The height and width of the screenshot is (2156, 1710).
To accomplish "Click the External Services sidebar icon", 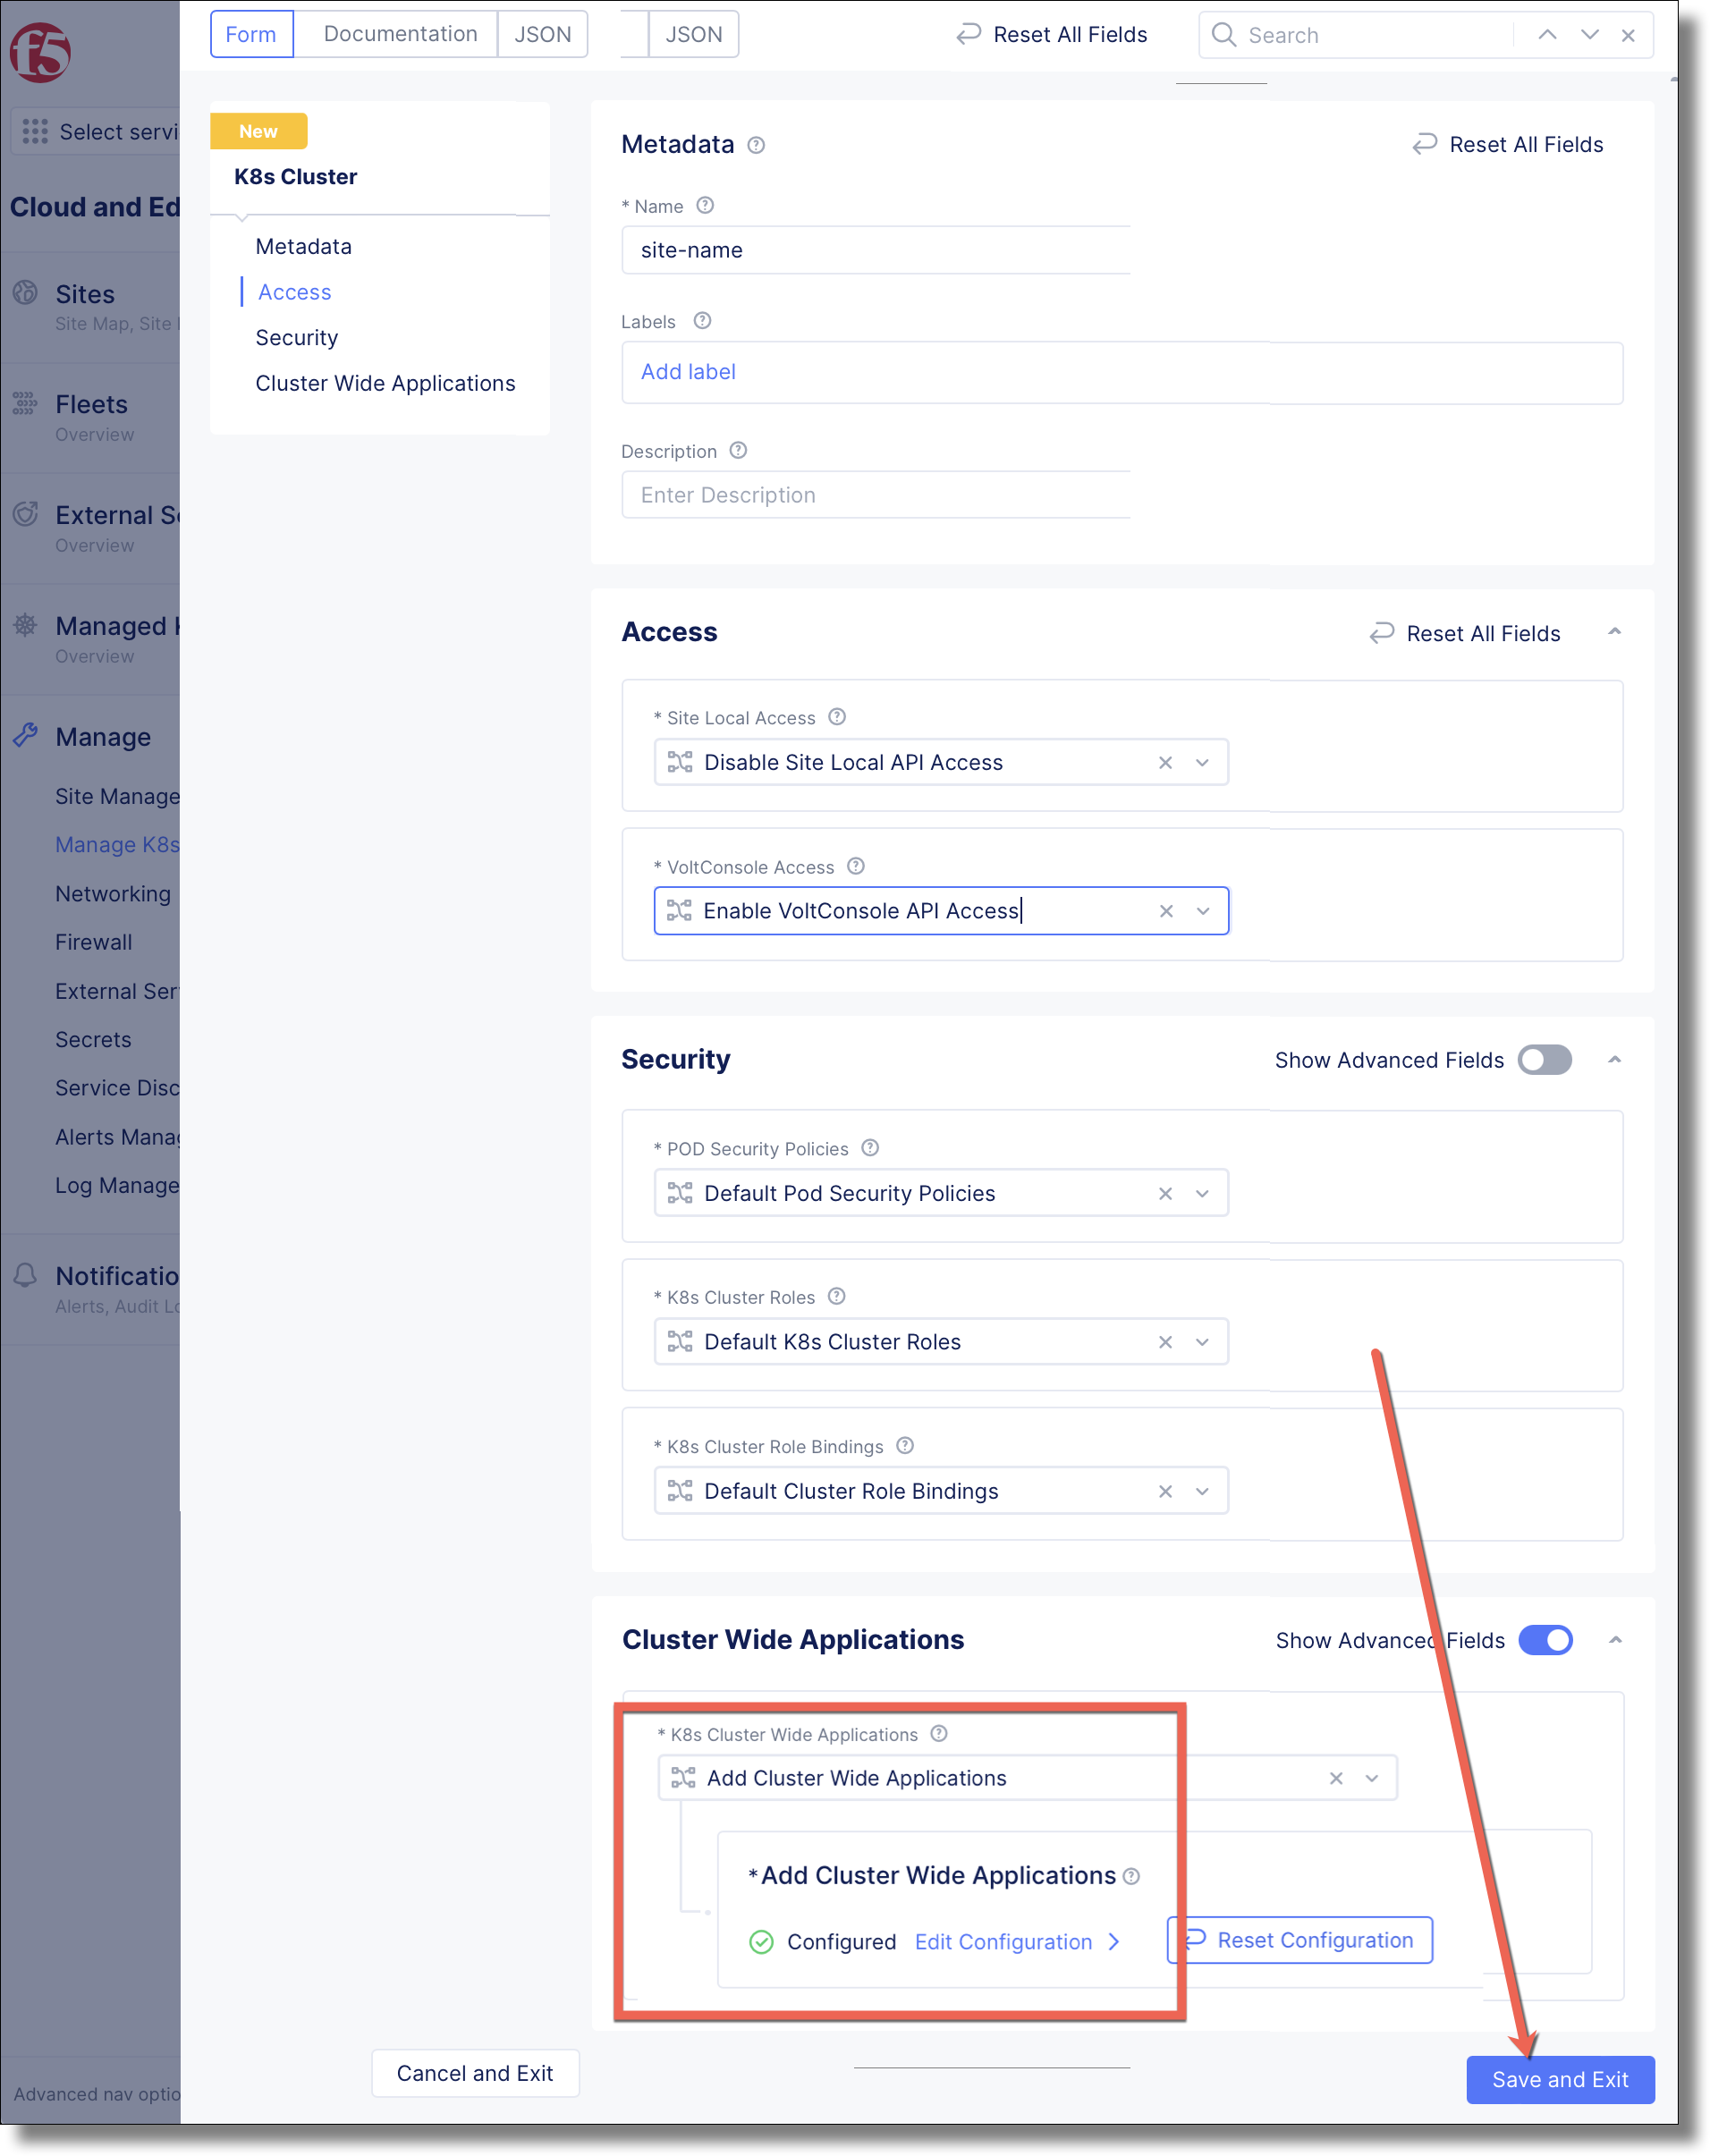I will [25, 515].
